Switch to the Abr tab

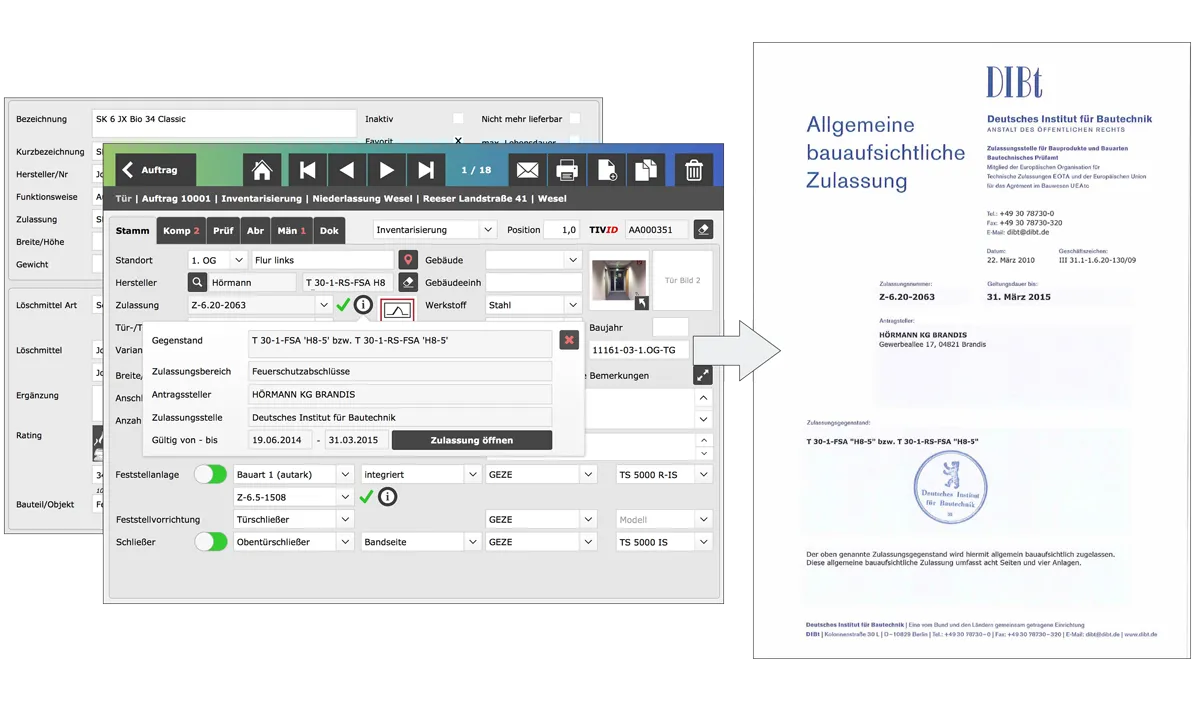point(255,230)
